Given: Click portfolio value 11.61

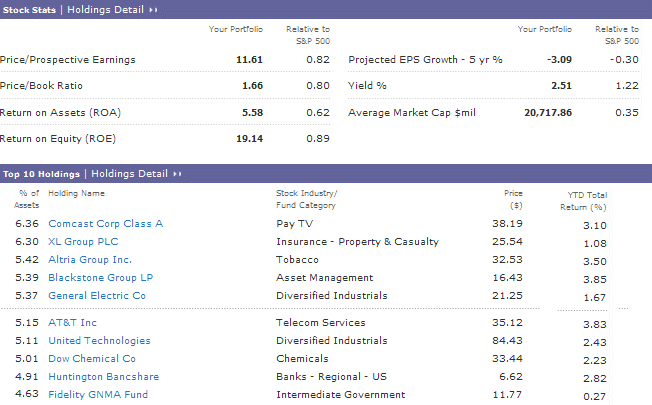Looking at the screenshot, I should click(249, 60).
